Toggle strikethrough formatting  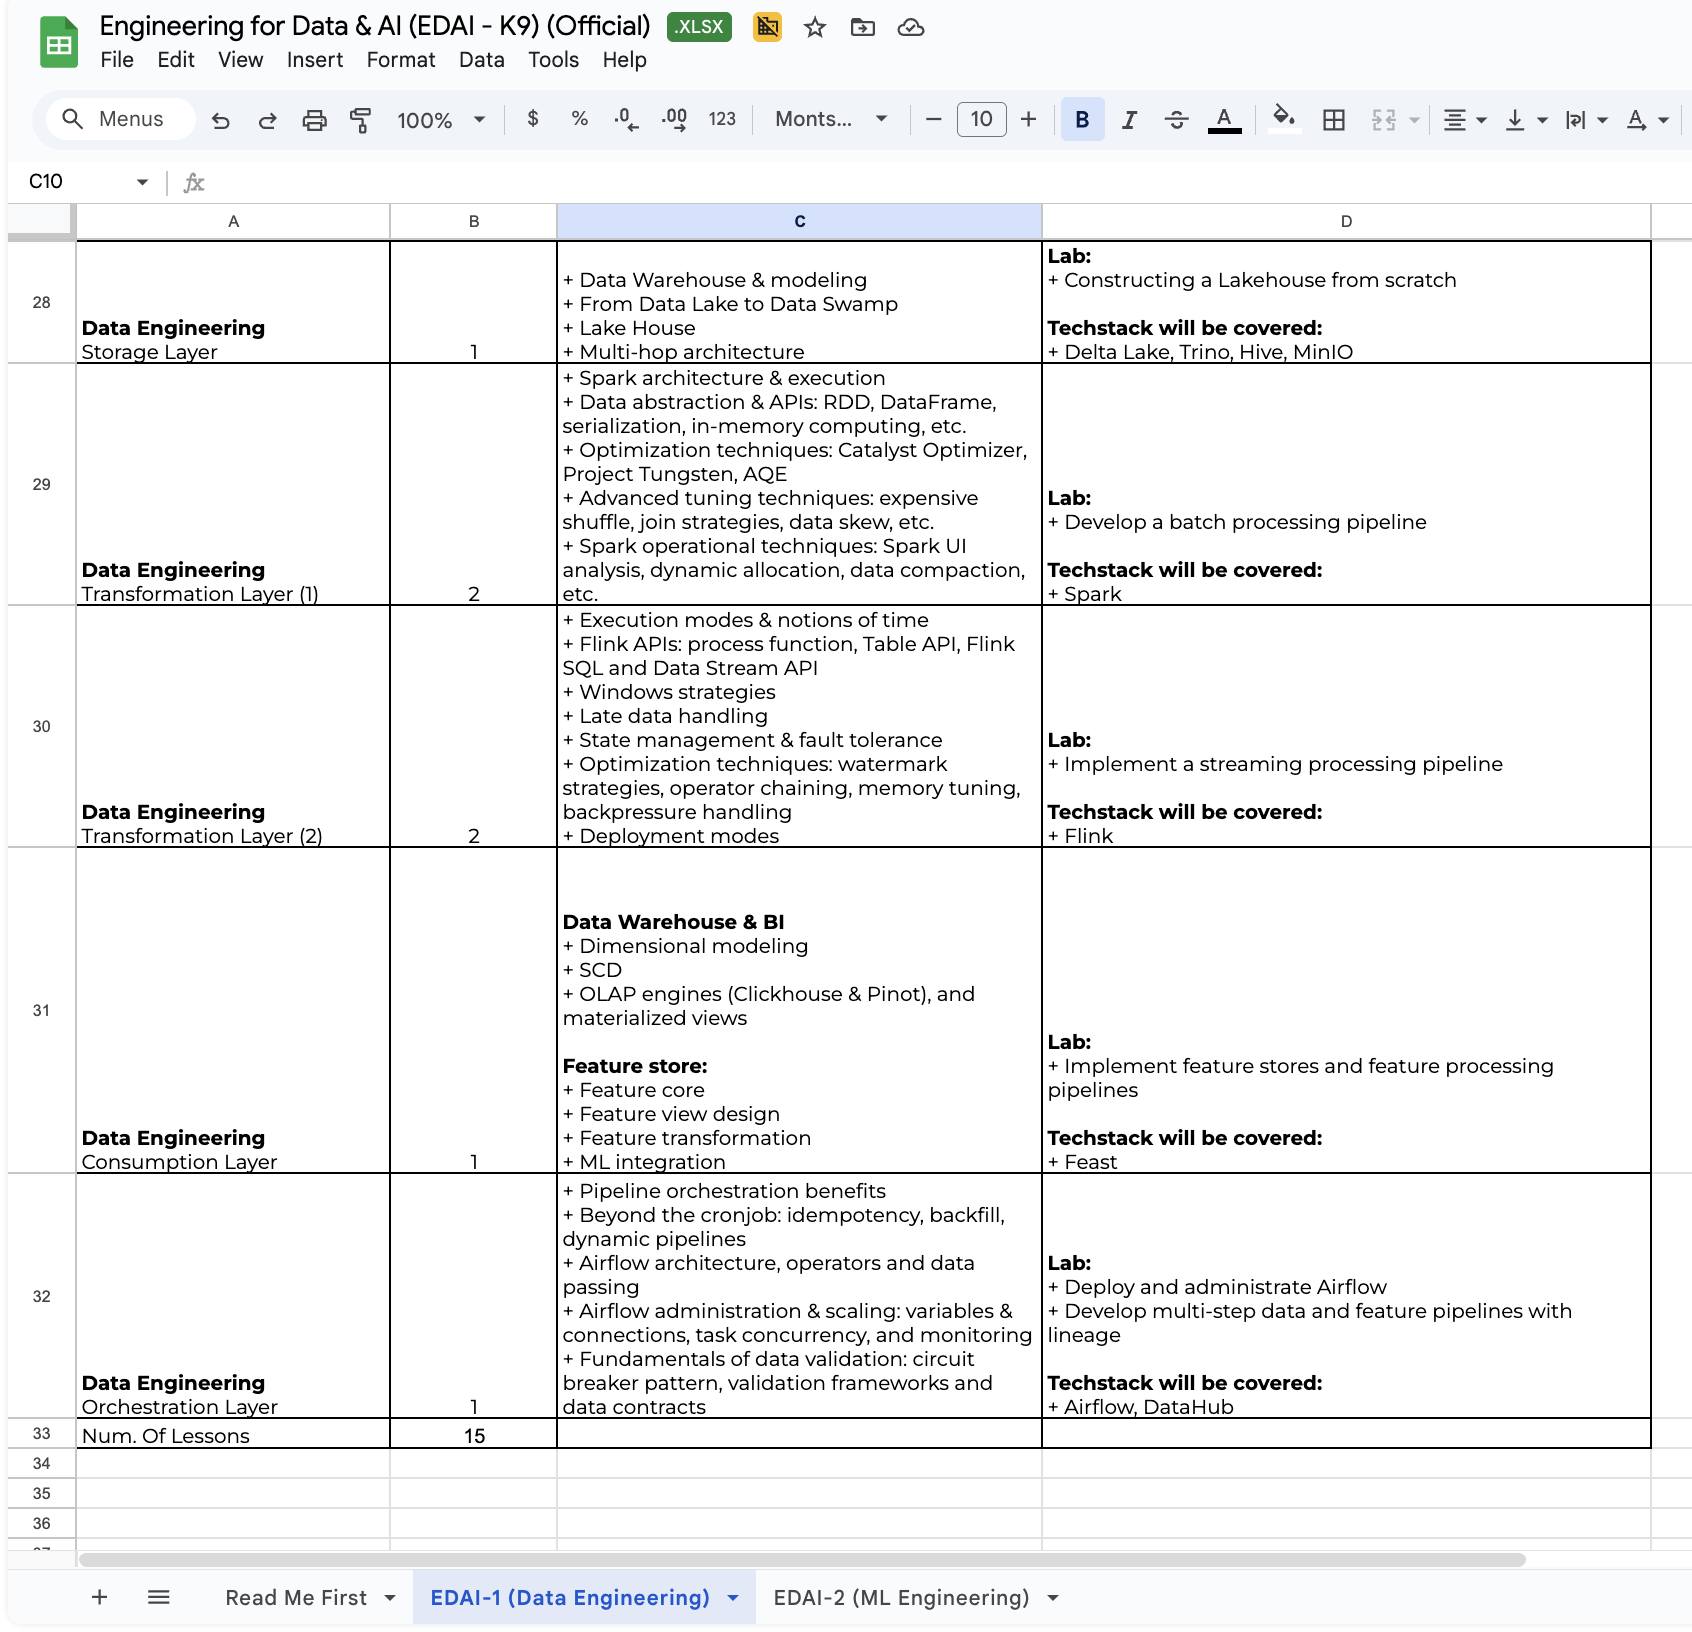tap(1176, 120)
